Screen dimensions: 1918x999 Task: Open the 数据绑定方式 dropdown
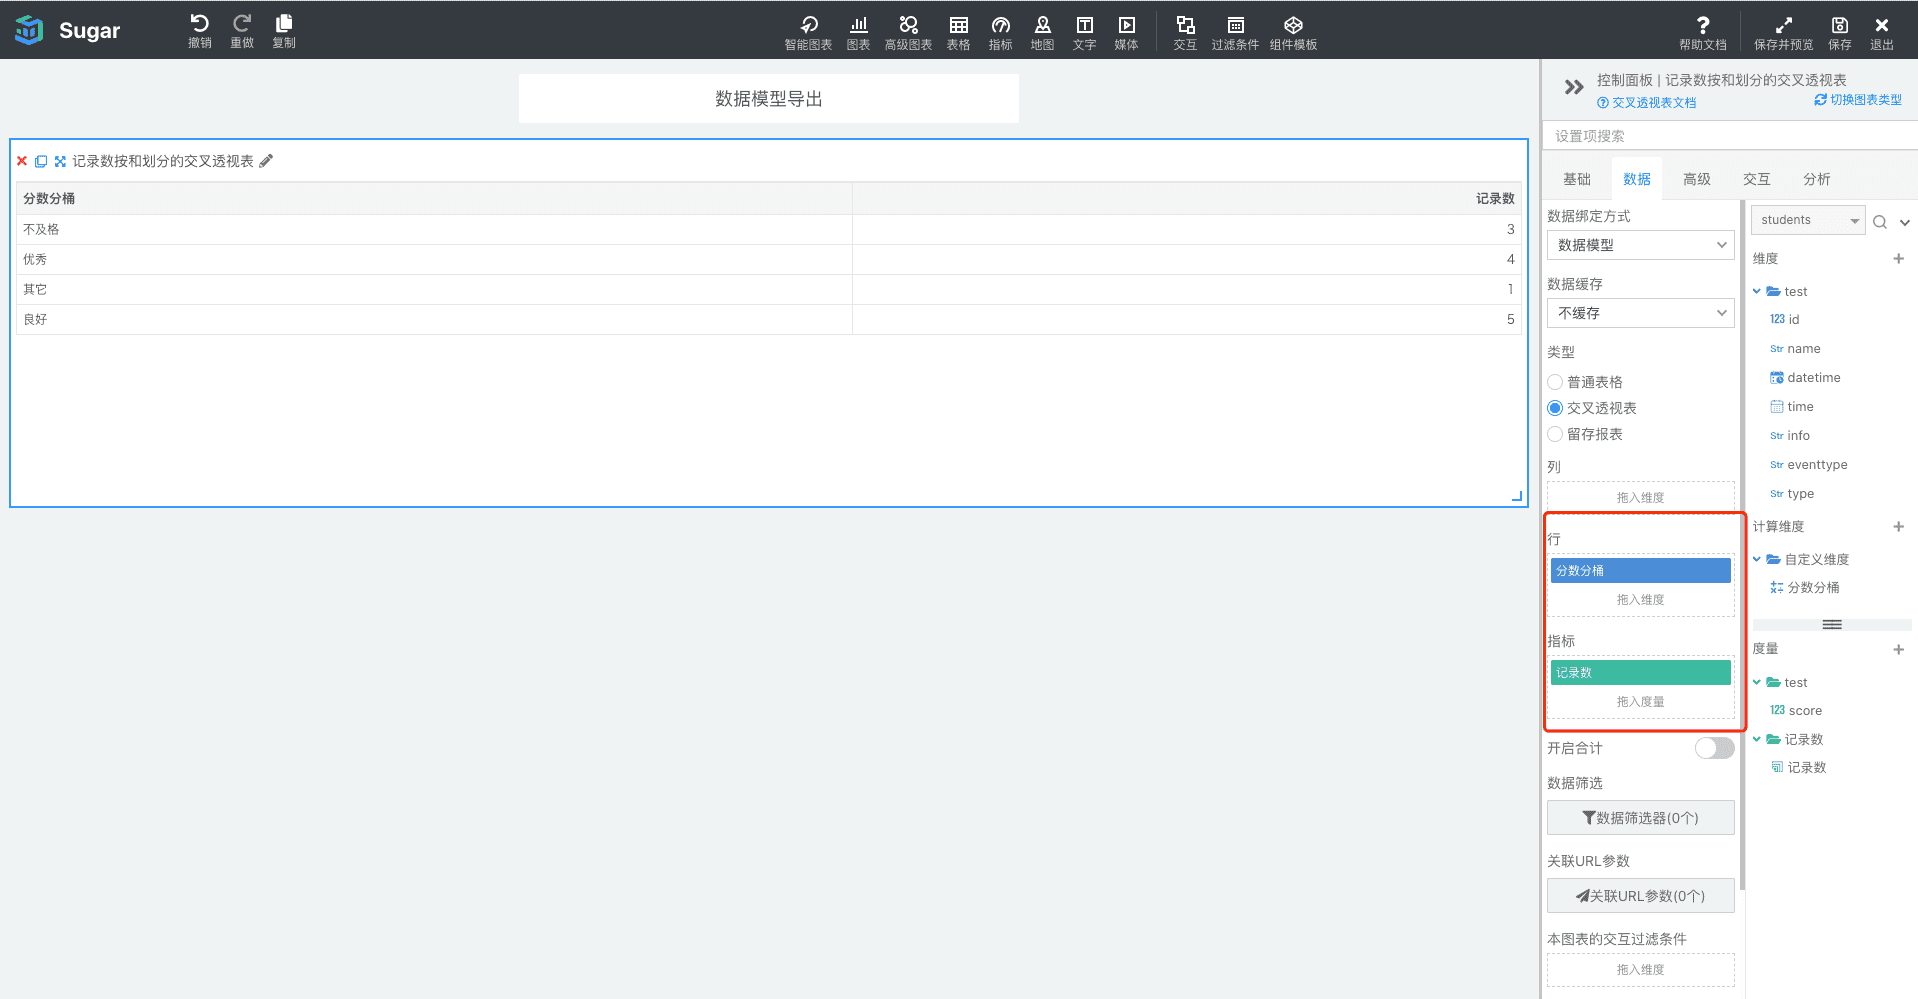point(1640,245)
